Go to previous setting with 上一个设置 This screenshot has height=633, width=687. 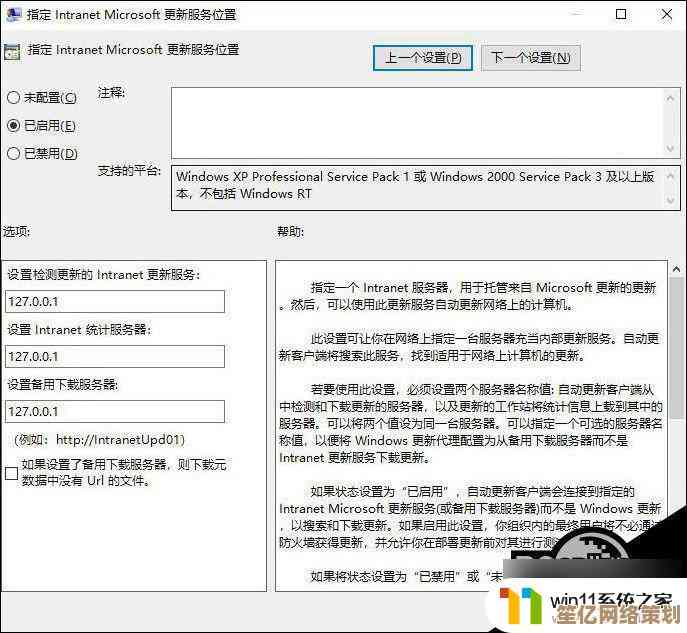[423, 58]
